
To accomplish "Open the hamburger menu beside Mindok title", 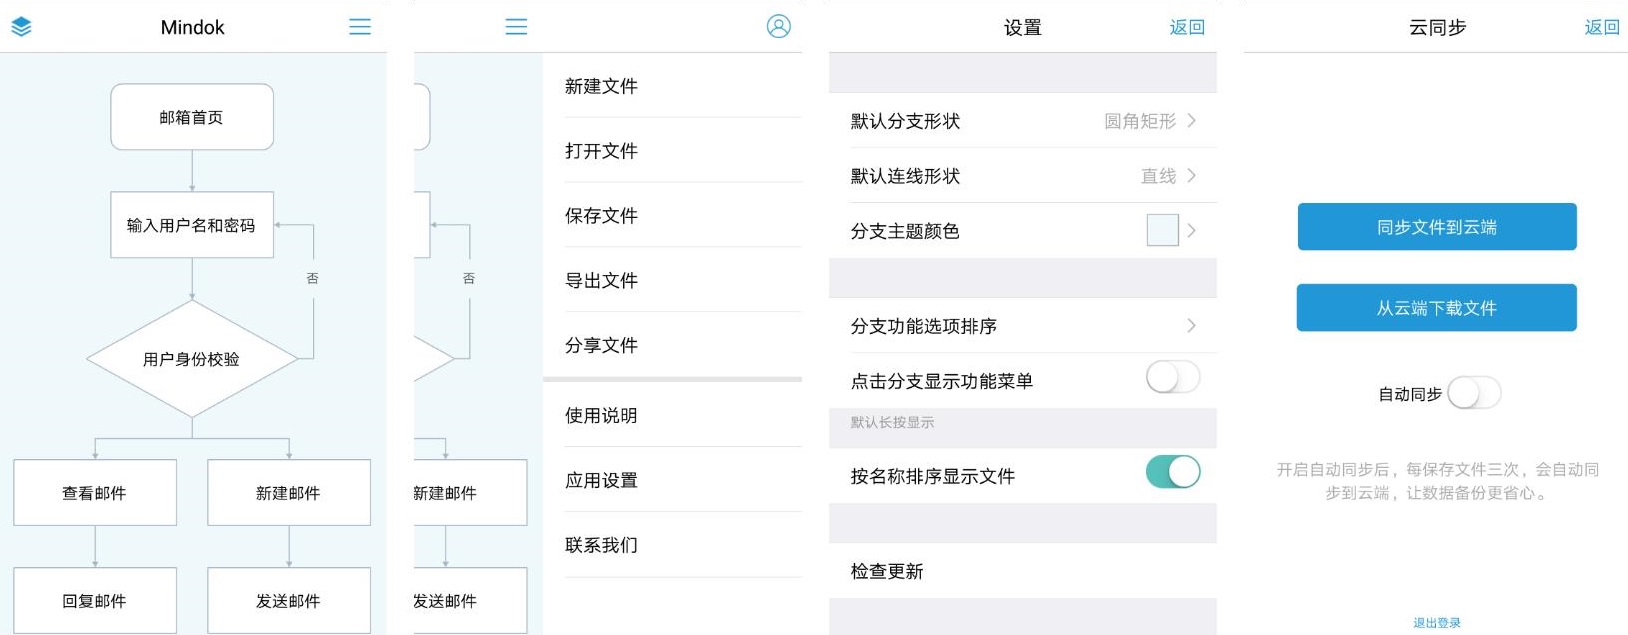I will (x=360, y=27).
